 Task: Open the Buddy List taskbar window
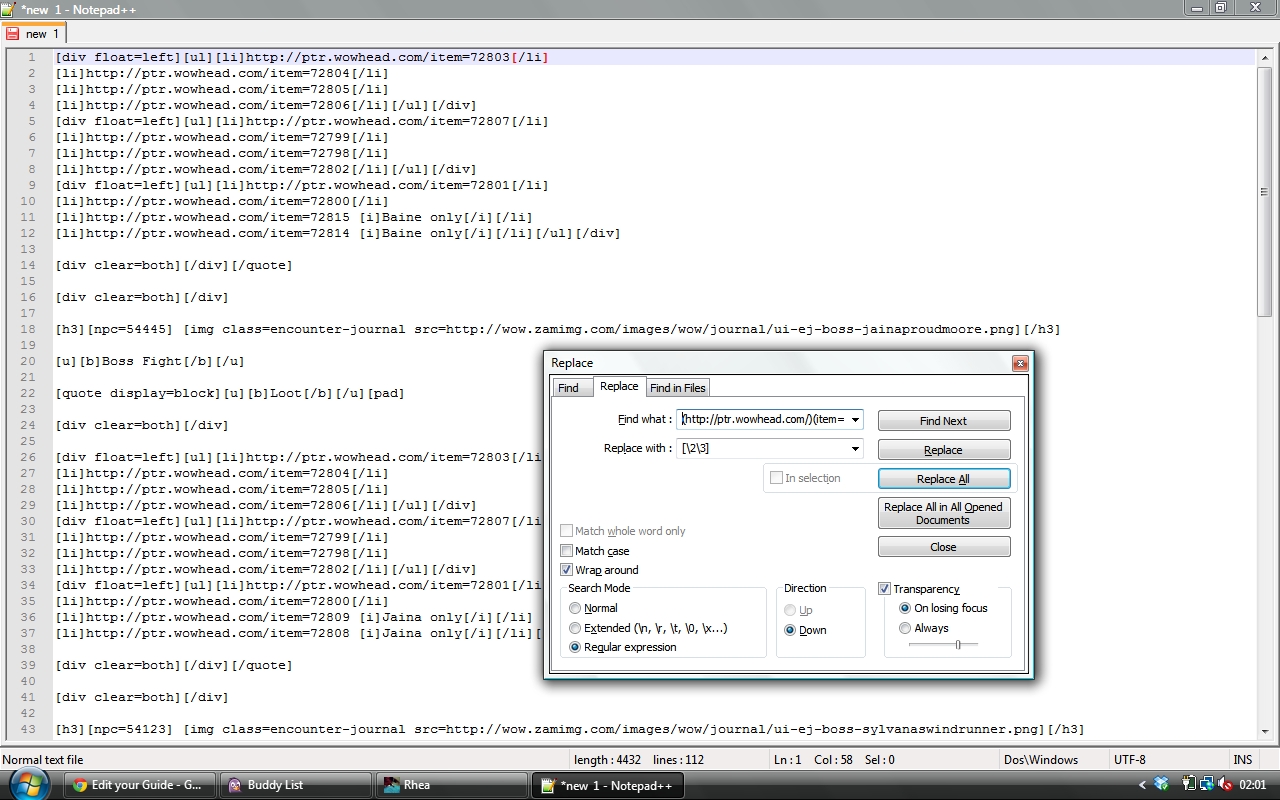293,785
